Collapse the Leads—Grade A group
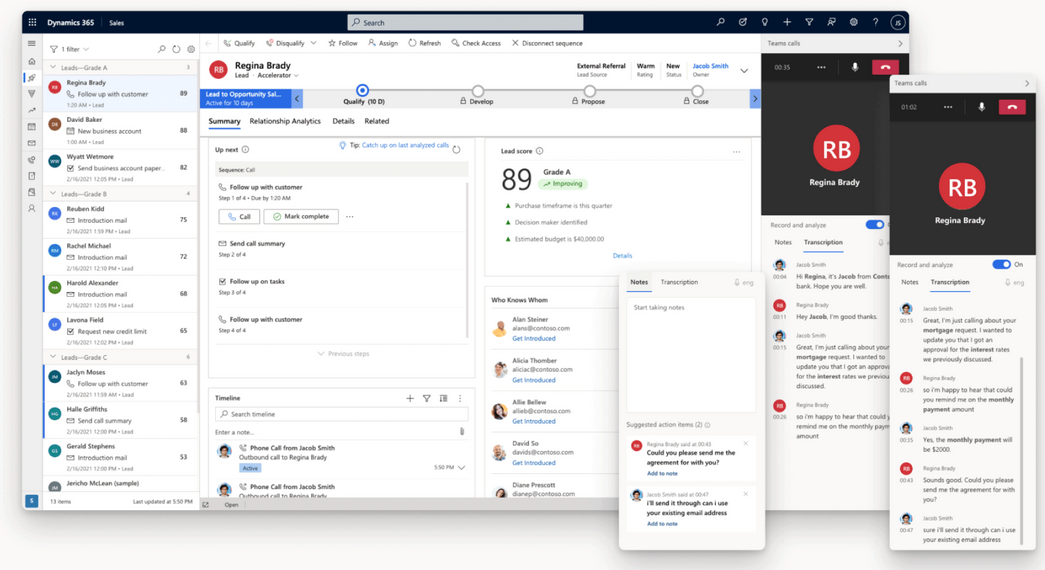Screen dimensions: 1045x570 tap(53, 68)
